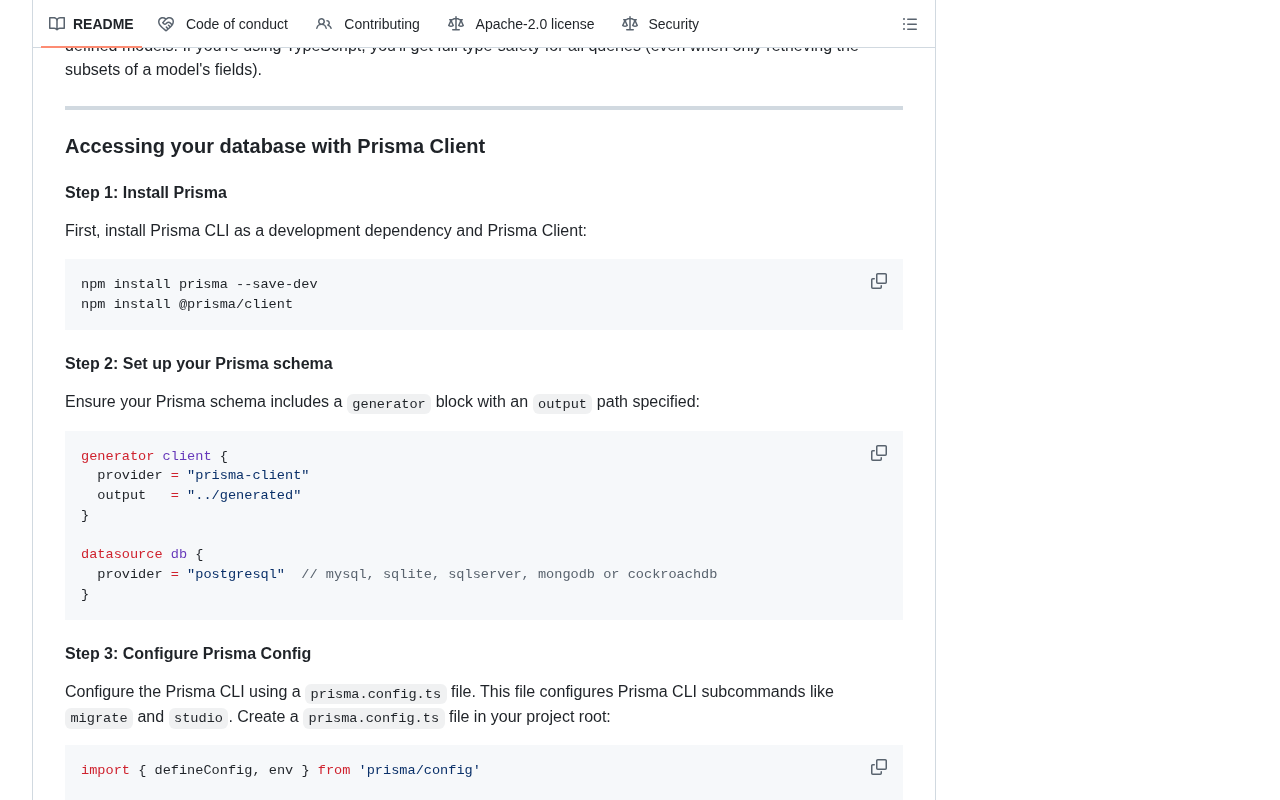The width and height of the screenshot is (1280, 800).
Task: Click the 'npm install prisma --save-dev' line
Action: (x=199, y=285)
